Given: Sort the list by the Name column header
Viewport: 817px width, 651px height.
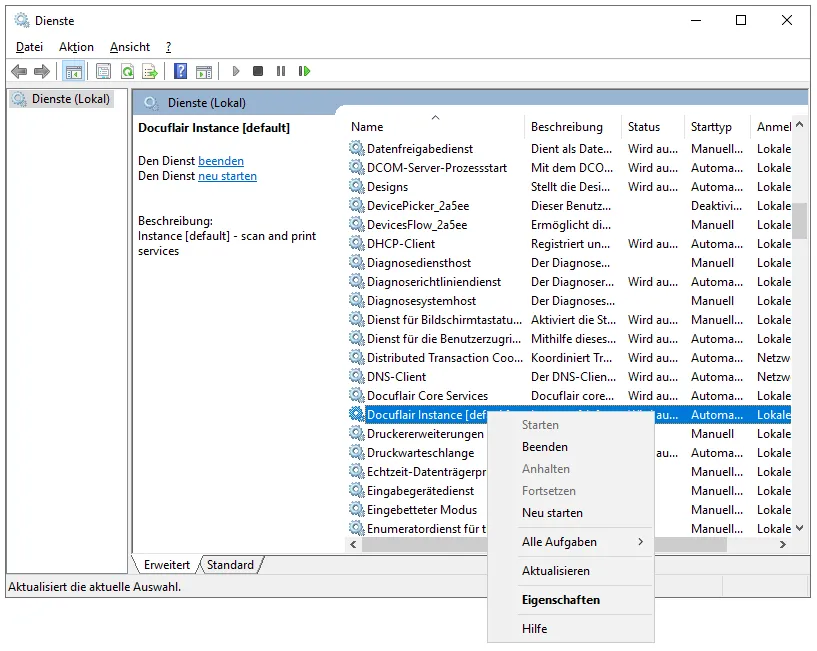Looking at the screenshot, I should pos(368,127).
